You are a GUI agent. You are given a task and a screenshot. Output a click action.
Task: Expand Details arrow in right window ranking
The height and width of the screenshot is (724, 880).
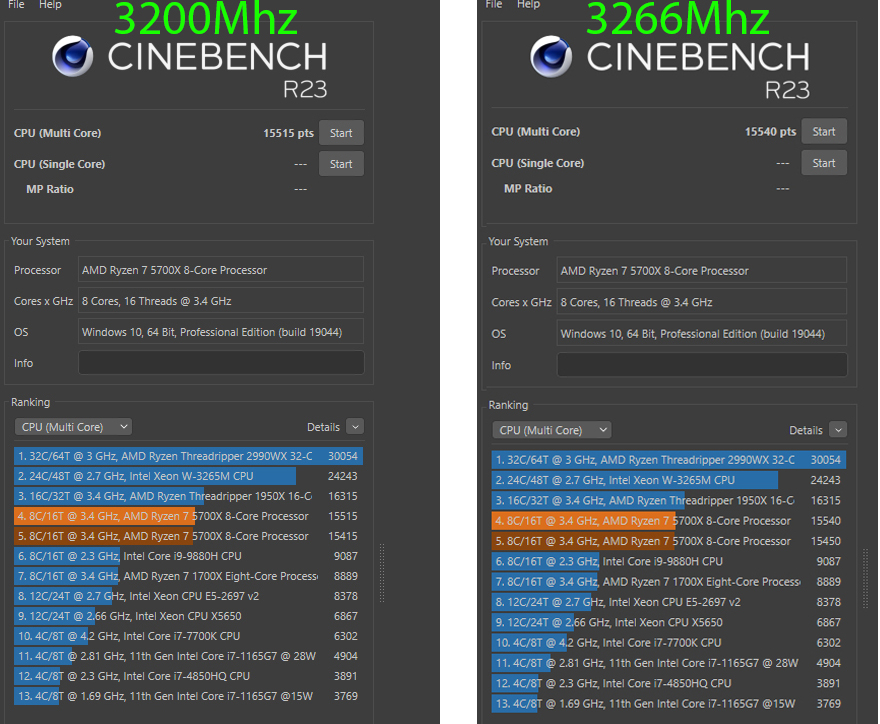(x=838, y=430)
